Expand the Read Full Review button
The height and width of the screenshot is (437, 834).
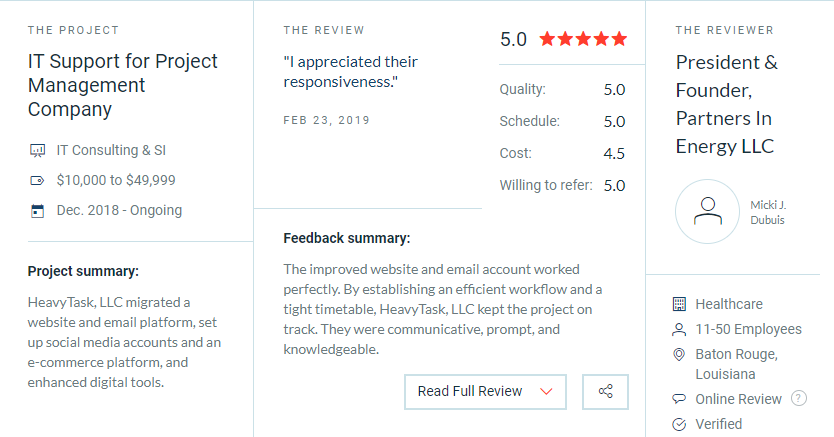485,392
